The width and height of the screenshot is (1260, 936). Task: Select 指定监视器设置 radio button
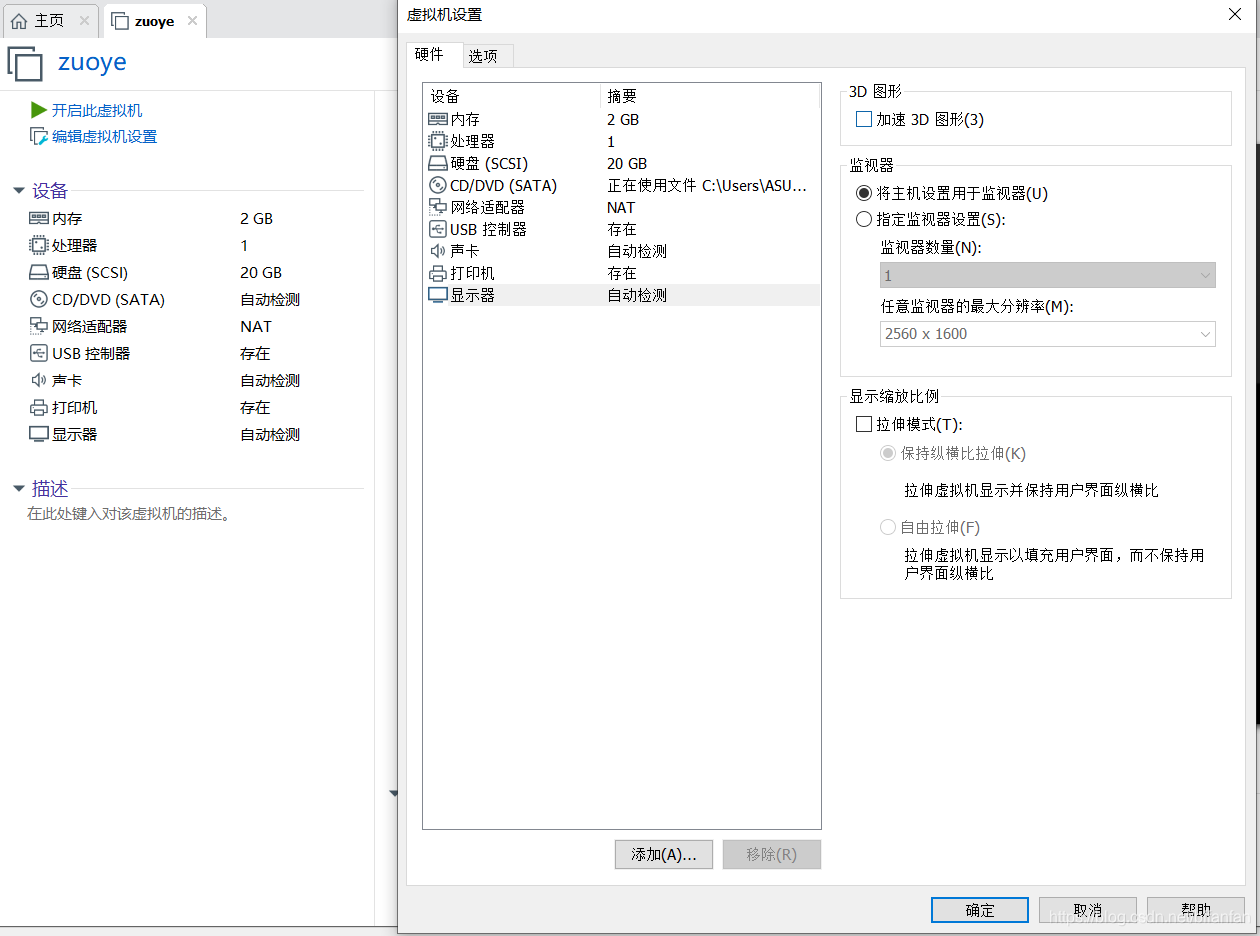coord(864,219)
